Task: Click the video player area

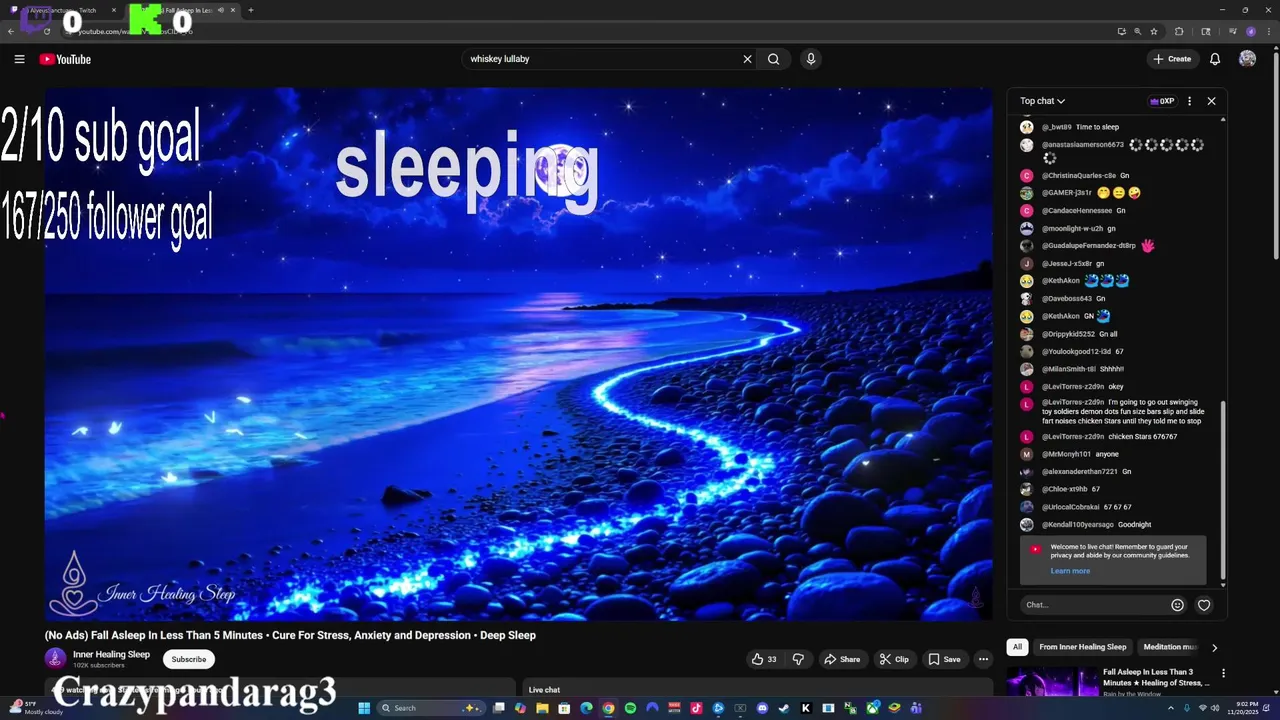Action: (x=519, y=354)
